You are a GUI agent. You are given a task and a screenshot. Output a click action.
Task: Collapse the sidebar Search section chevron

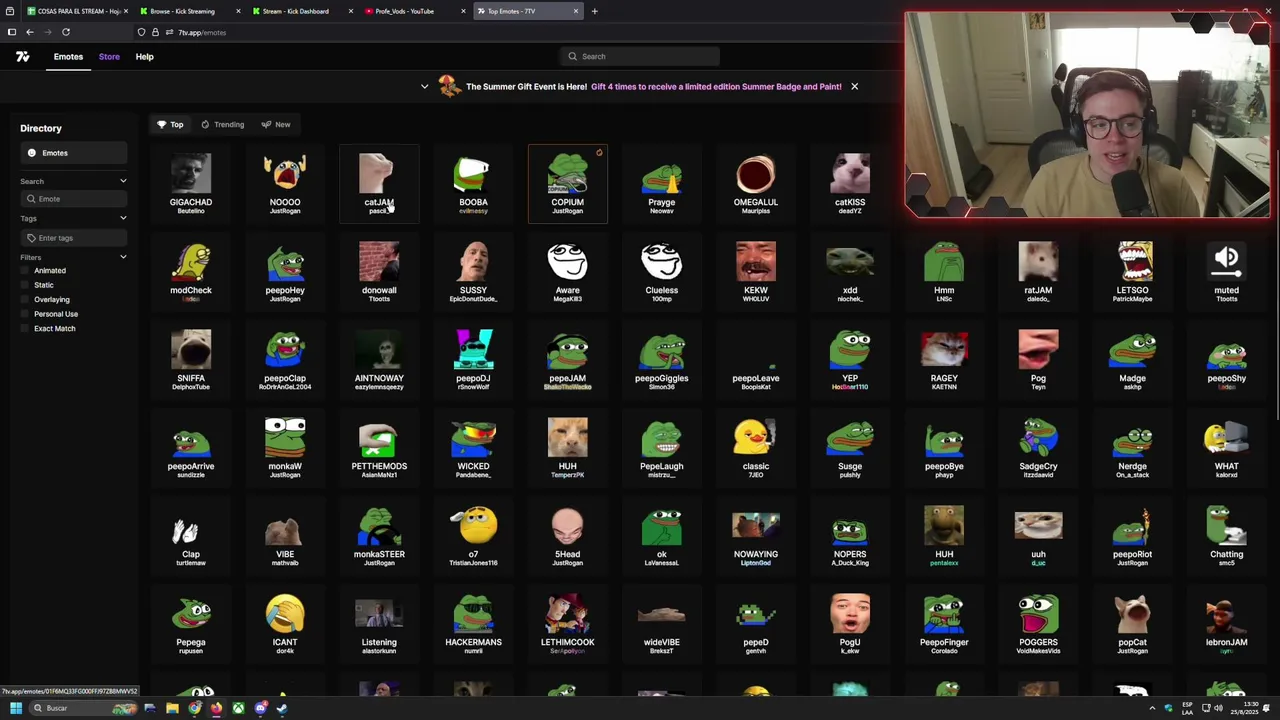pos(123,181)
